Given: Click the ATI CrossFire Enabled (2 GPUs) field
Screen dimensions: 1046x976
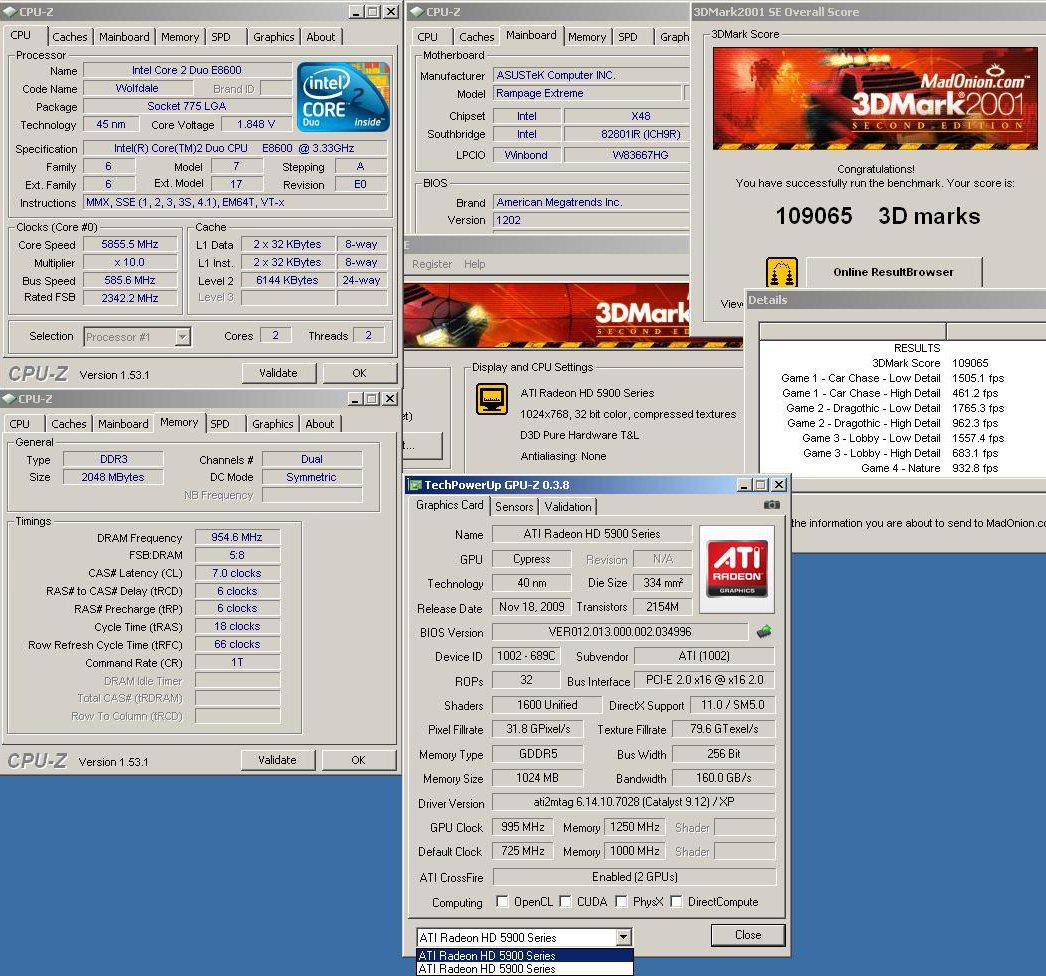Looking at the screenshot, I should [634, 877].
